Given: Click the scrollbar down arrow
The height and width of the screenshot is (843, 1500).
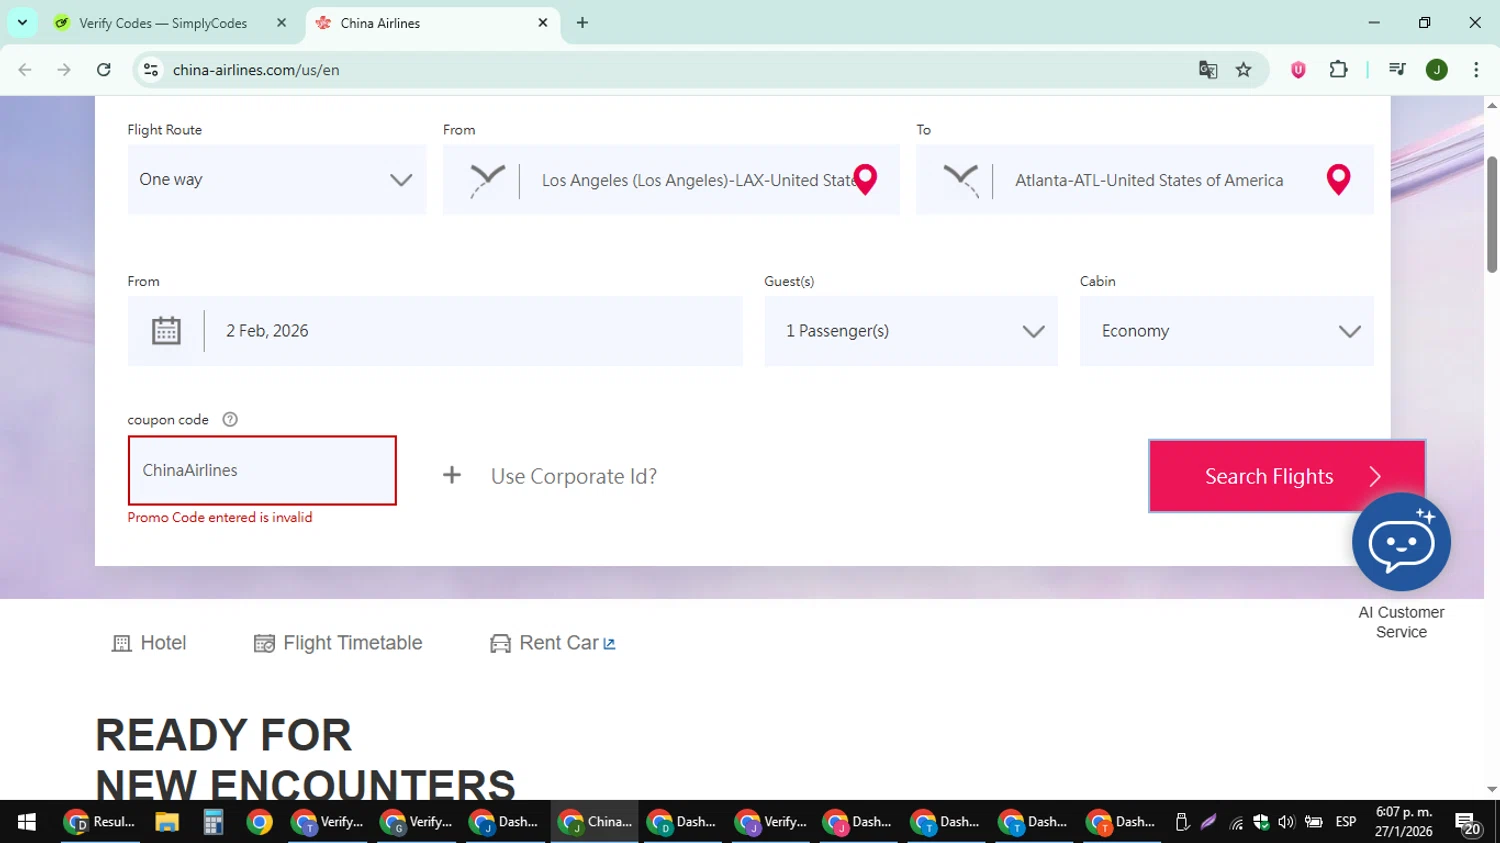Looking at the screenshot, I should tap(1492, 790).
